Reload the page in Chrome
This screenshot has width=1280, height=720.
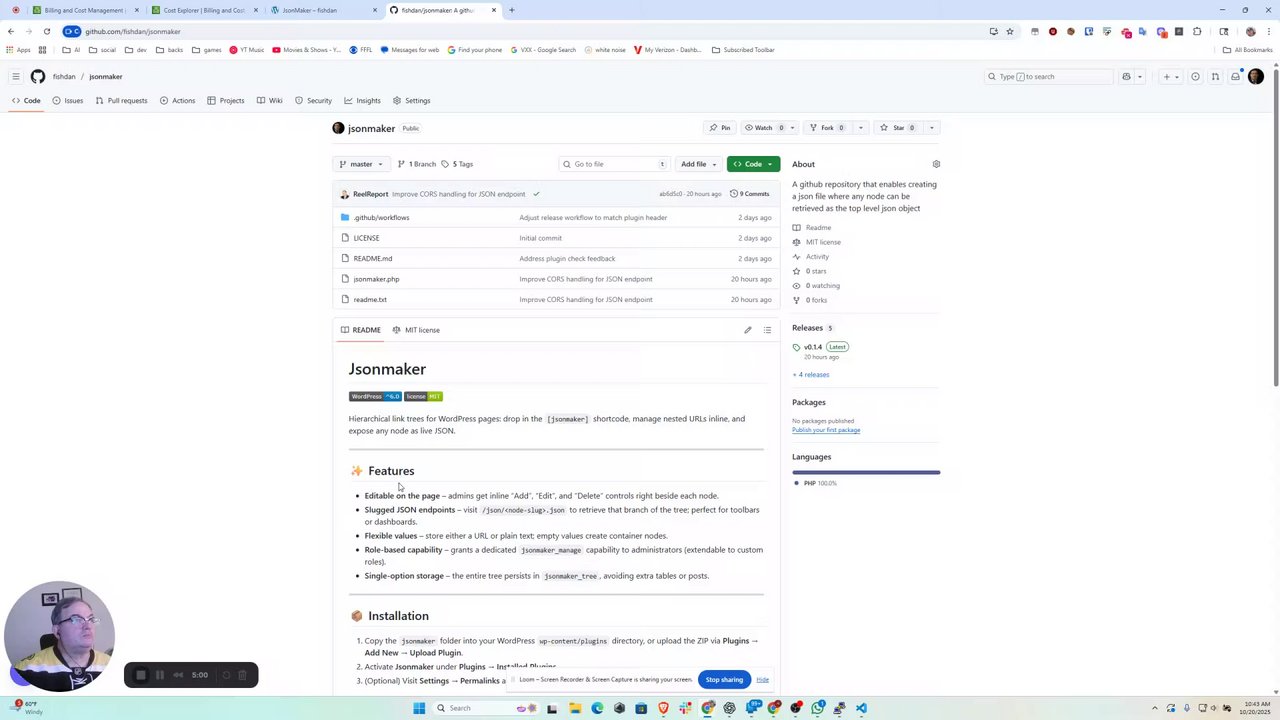point(46,31)
